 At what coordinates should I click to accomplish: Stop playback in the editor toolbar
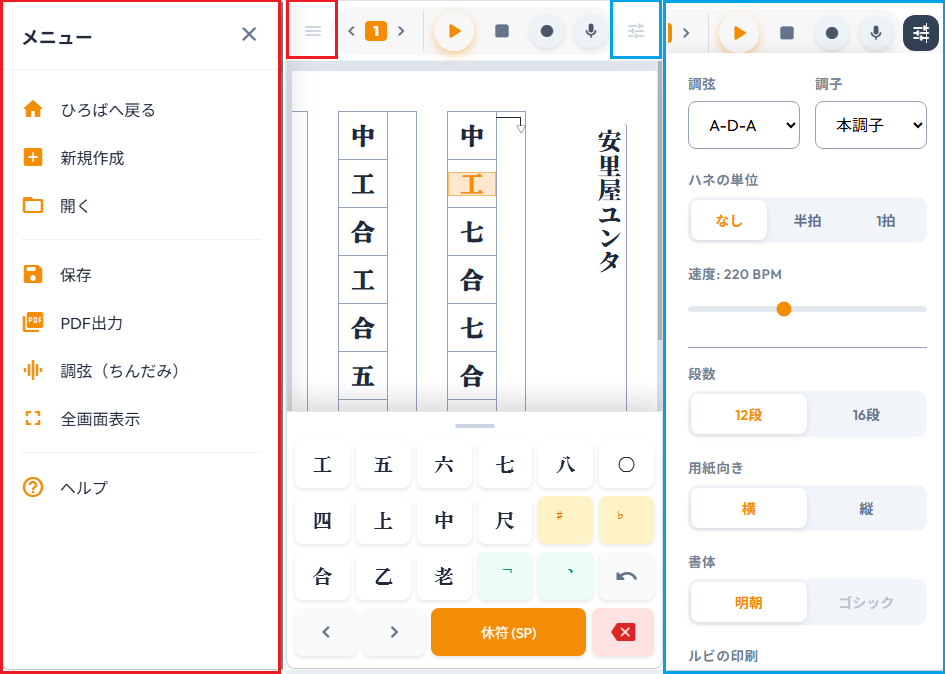coord(501,31)
